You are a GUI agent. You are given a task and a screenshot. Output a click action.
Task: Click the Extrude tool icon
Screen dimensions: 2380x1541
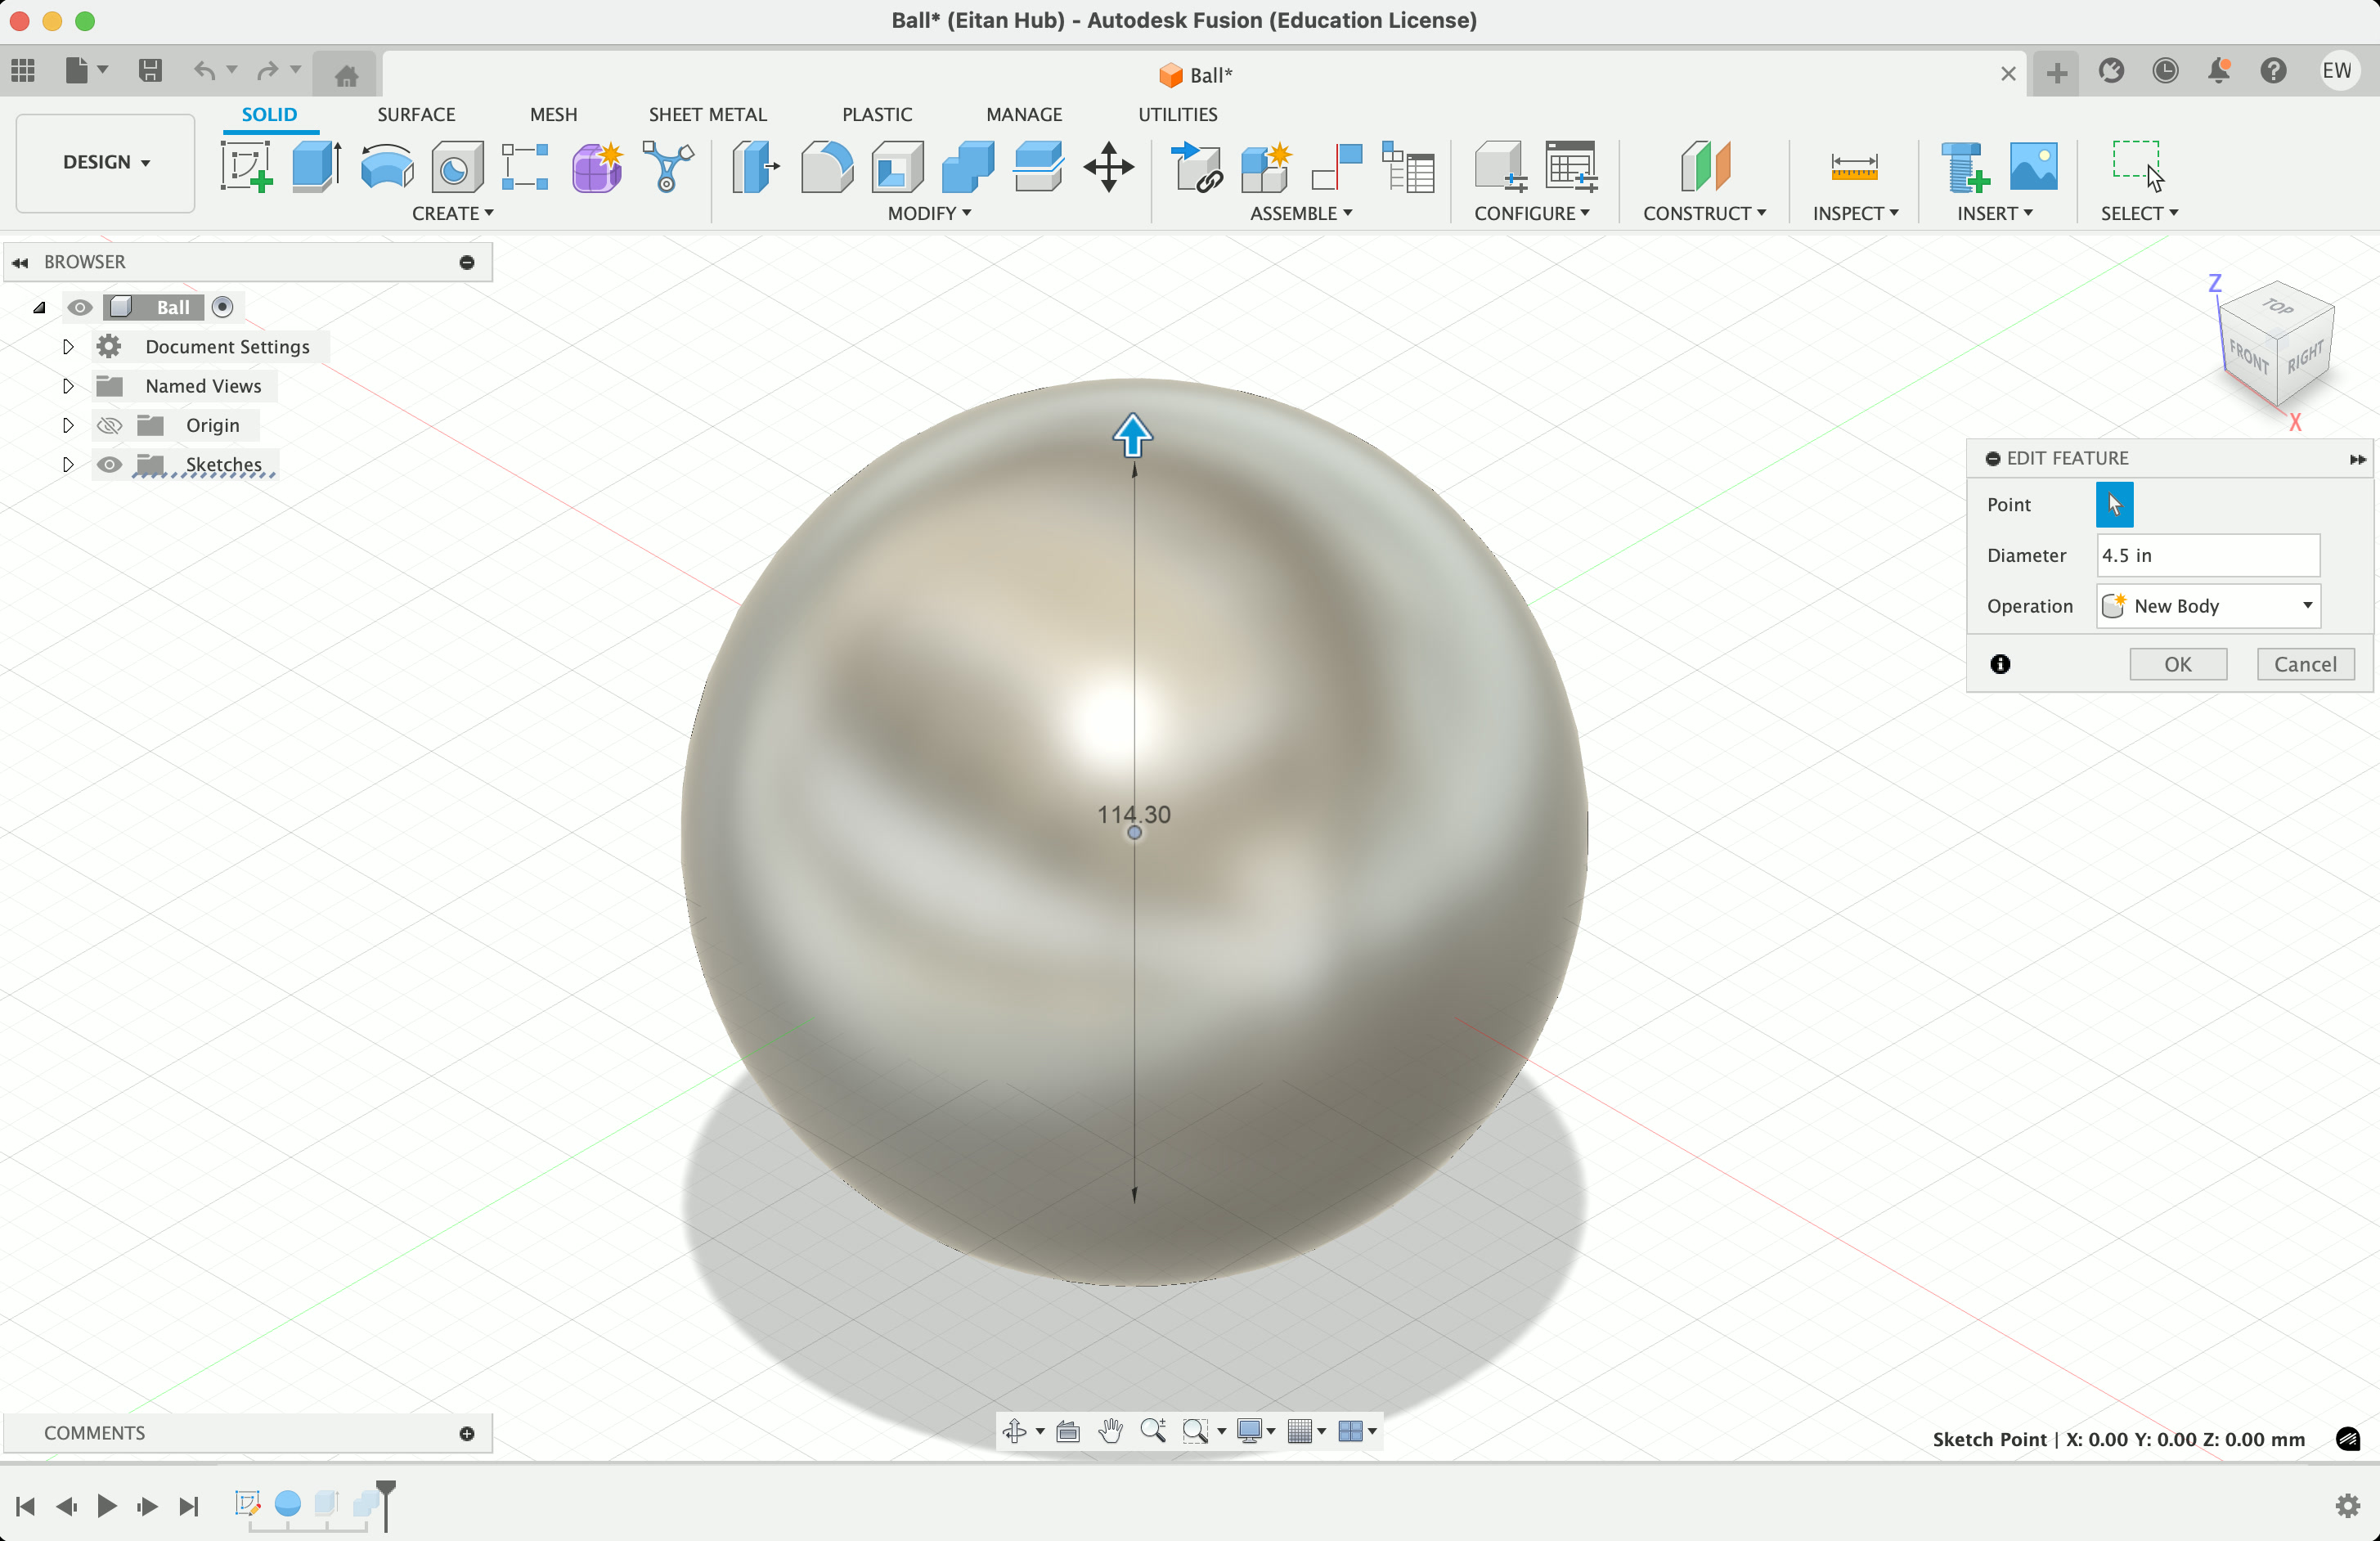coord(316,166)
